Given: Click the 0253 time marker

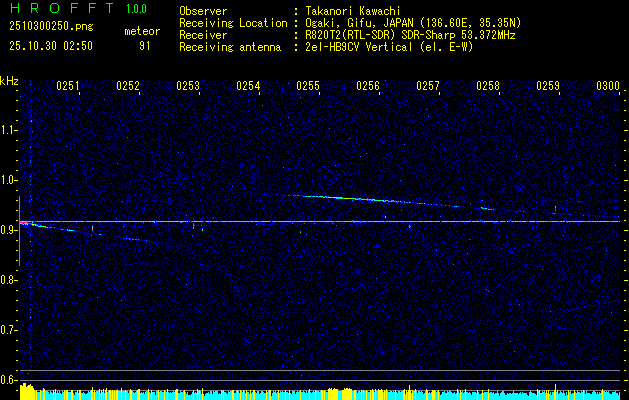Looking at the screenshot, I should click(x=188, y=87).
